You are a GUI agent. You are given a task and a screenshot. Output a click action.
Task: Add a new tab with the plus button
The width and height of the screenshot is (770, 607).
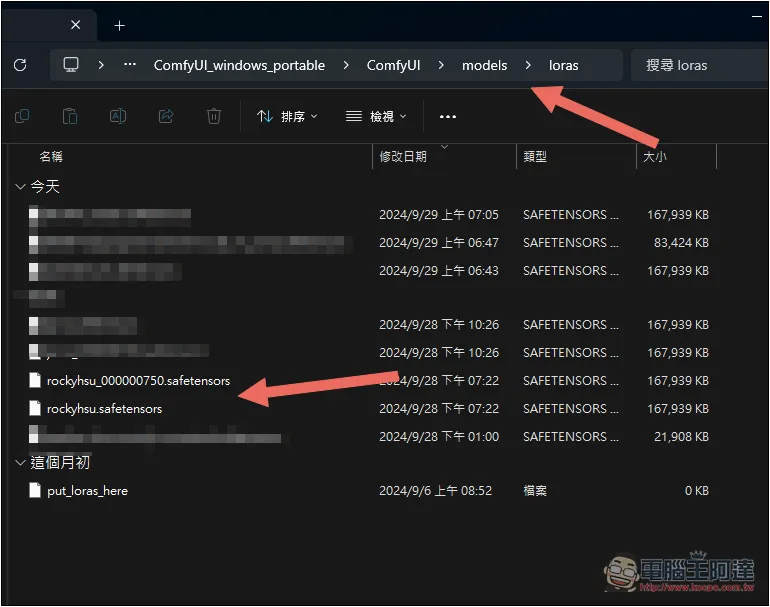coord(119,26)
